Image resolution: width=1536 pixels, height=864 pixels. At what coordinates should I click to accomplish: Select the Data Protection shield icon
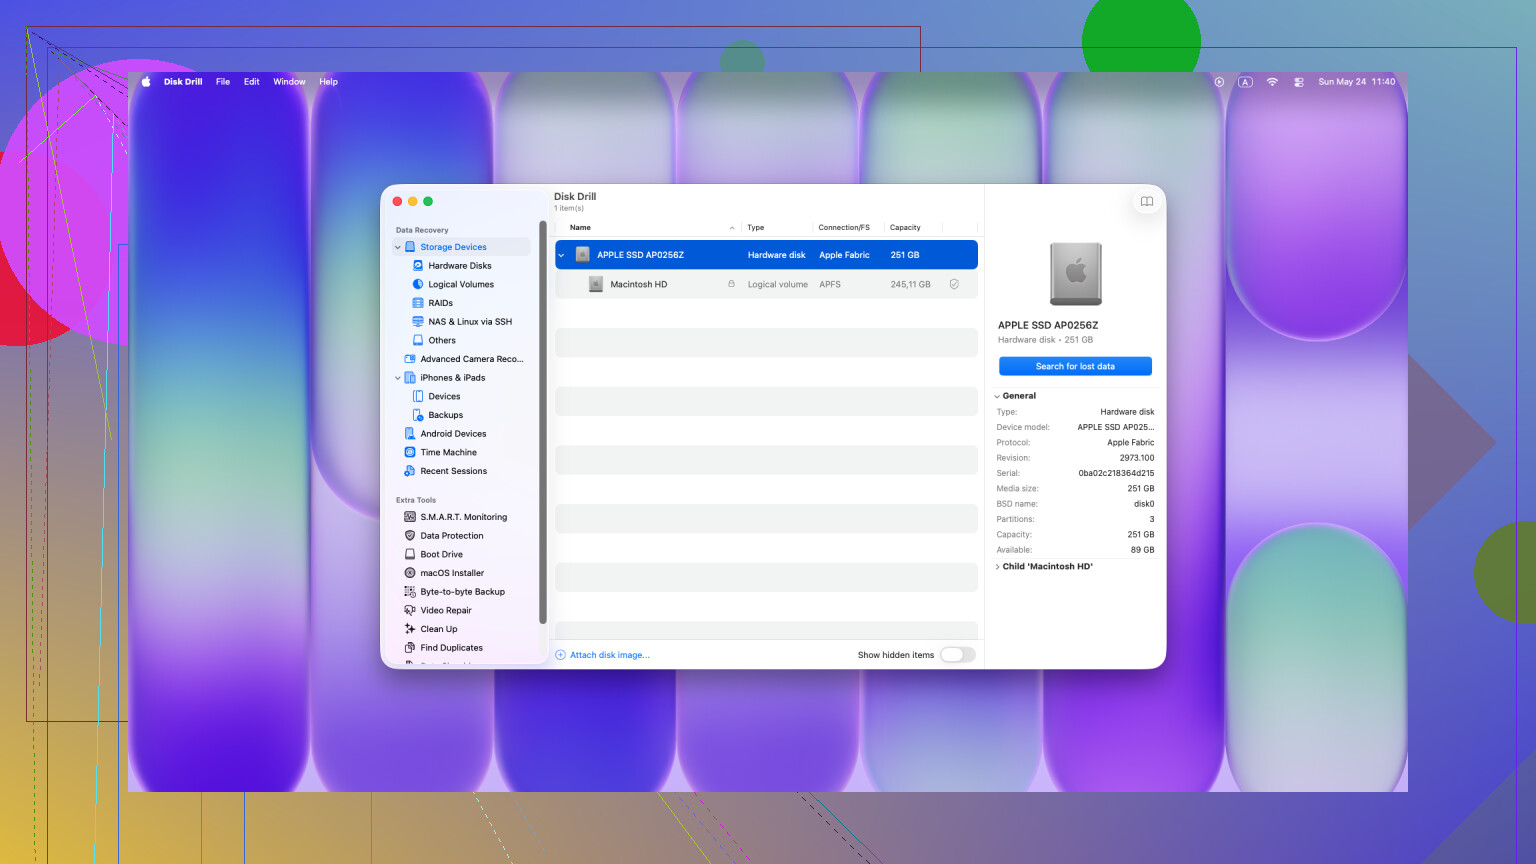click(x=410, y=536)
